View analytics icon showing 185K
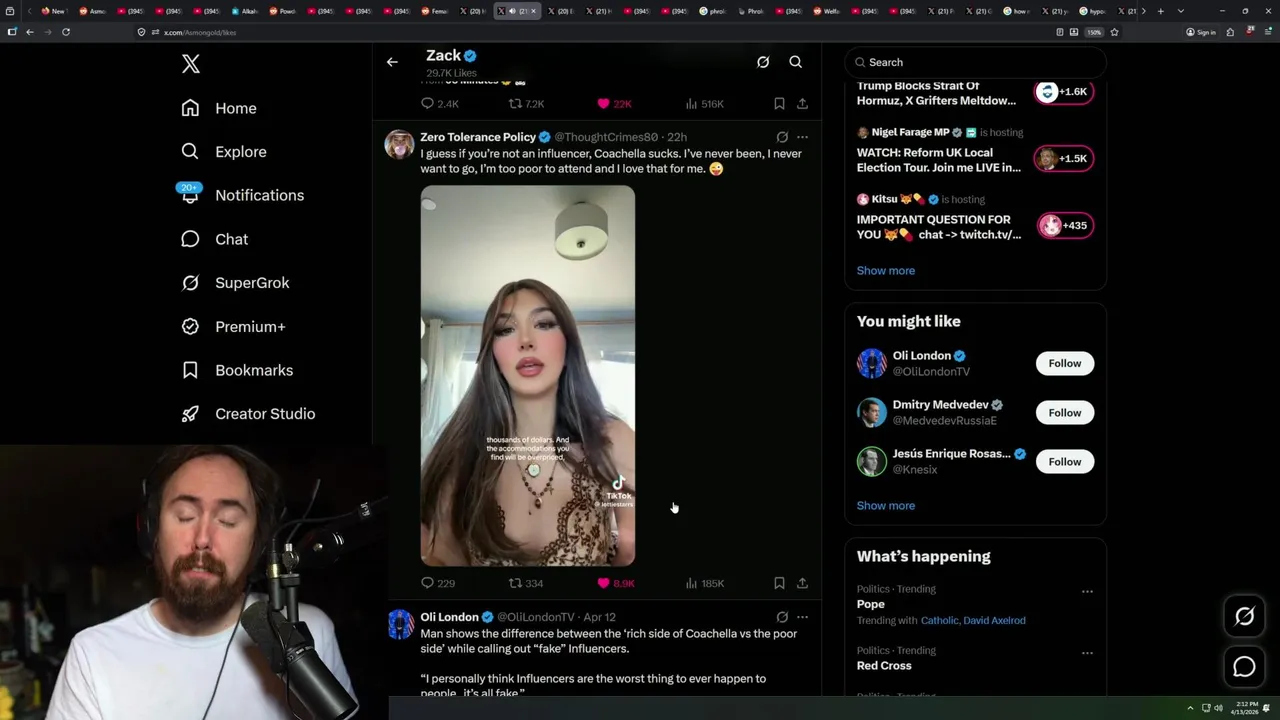This screenshot has height=720, width=1280. click(691, 583)
